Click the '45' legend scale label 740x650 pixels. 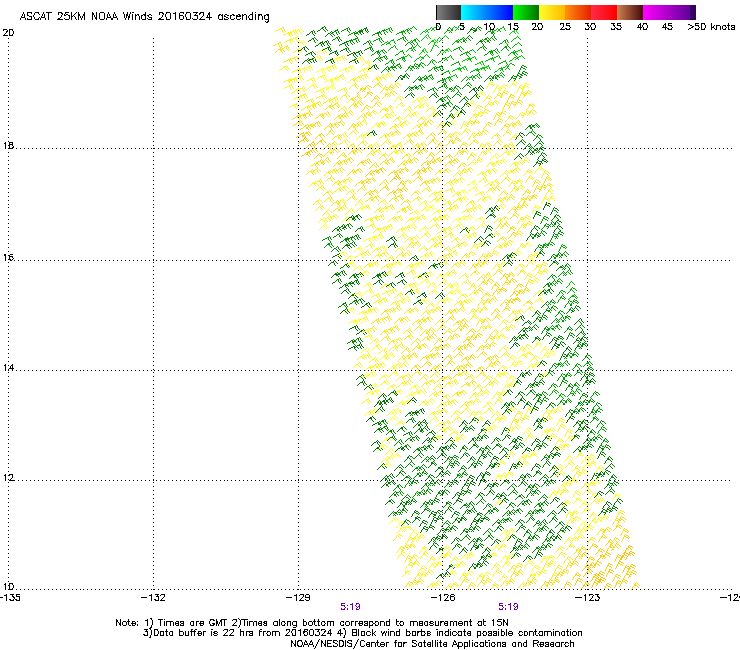(x=667, y=27)
